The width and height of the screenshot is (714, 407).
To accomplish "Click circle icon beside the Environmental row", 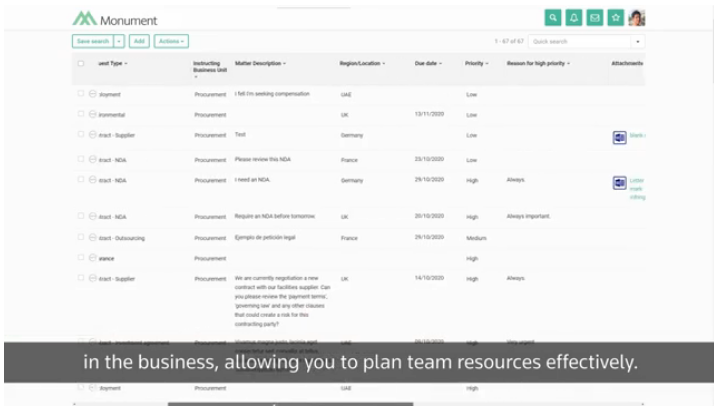I will click(x=92, y=115).
